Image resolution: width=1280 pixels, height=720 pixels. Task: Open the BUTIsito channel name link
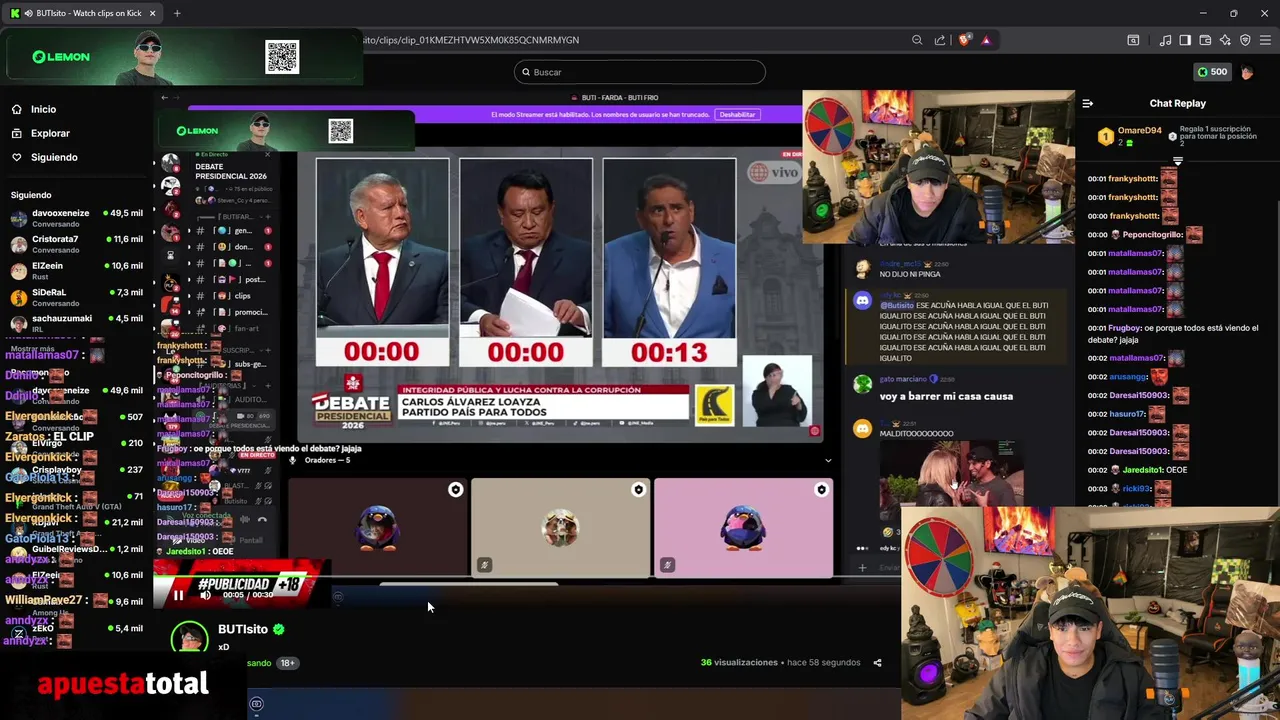(243, 629)
